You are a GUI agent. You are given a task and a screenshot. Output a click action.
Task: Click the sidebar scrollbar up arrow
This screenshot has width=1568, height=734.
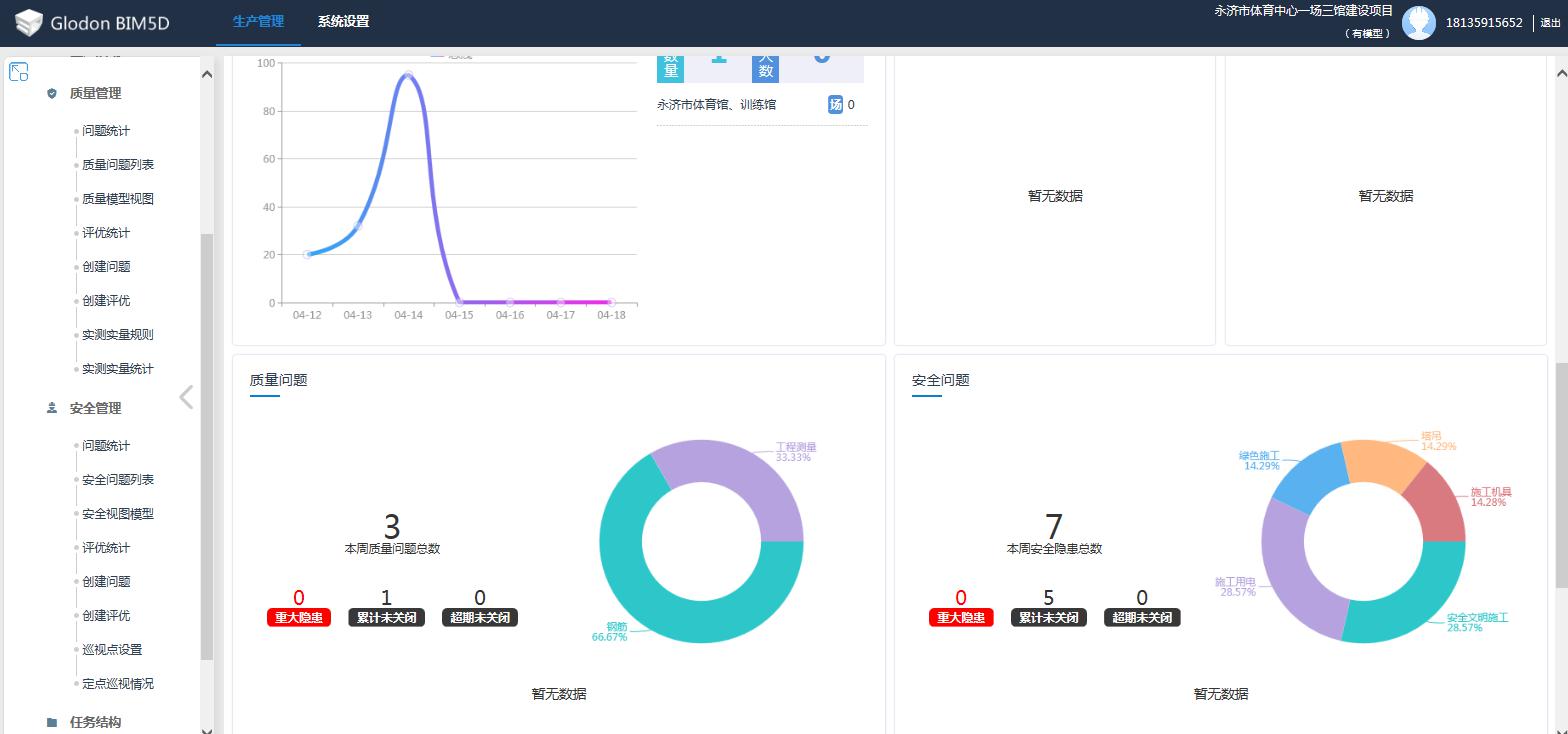point(207,74)
